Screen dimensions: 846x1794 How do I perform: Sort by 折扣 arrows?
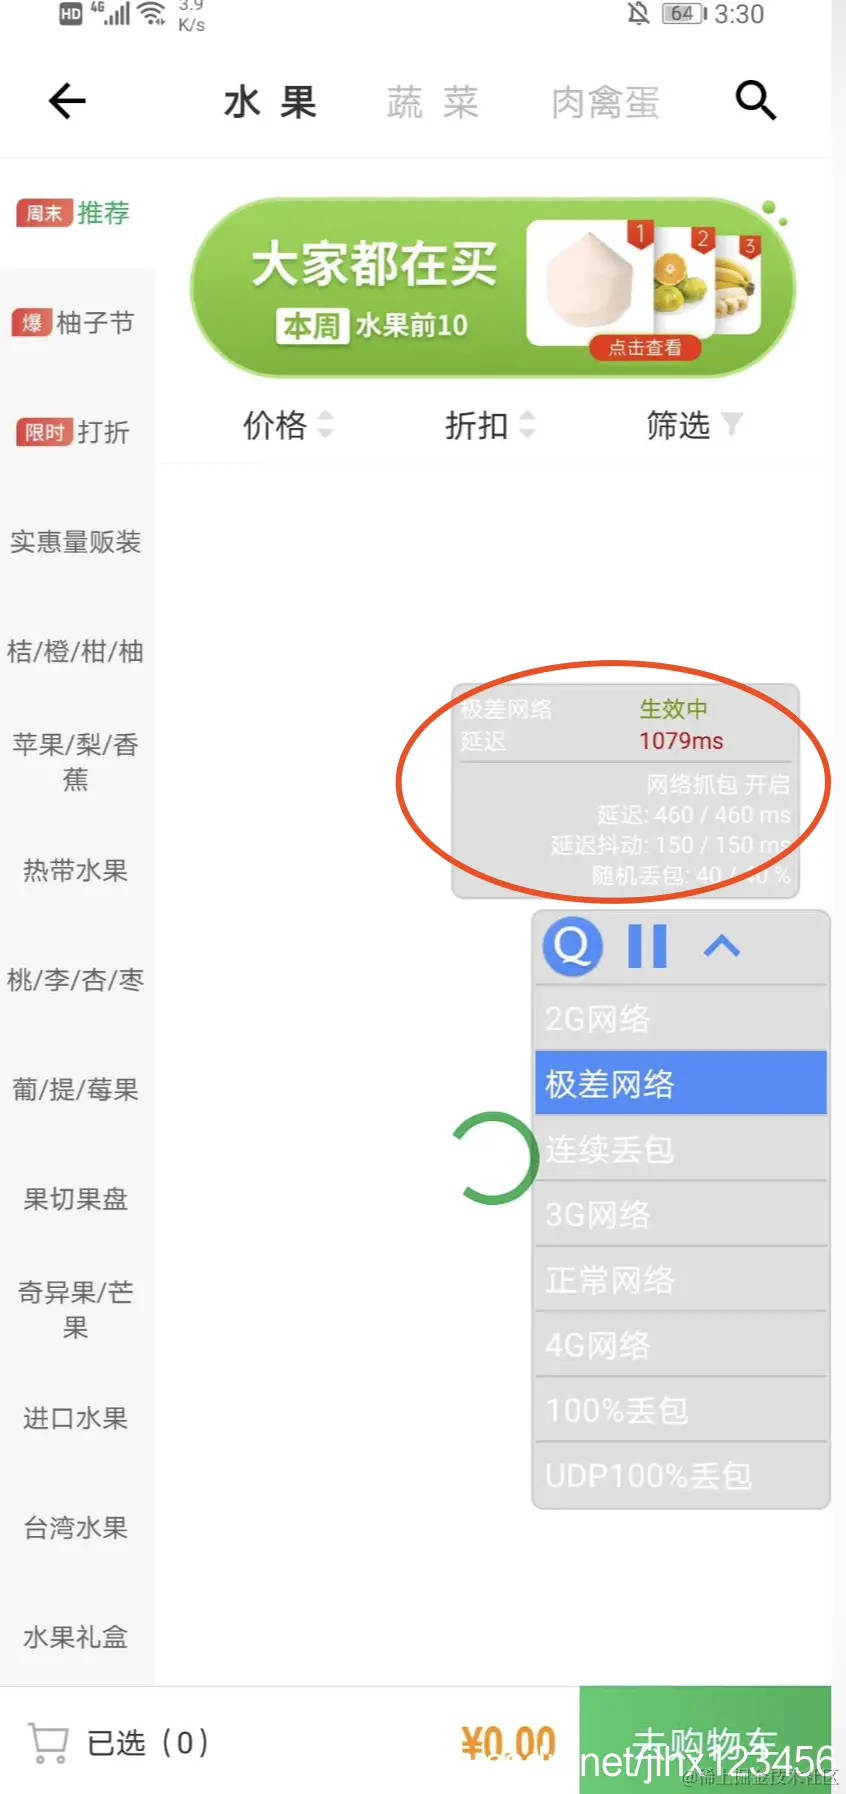[x=527, y=425]
